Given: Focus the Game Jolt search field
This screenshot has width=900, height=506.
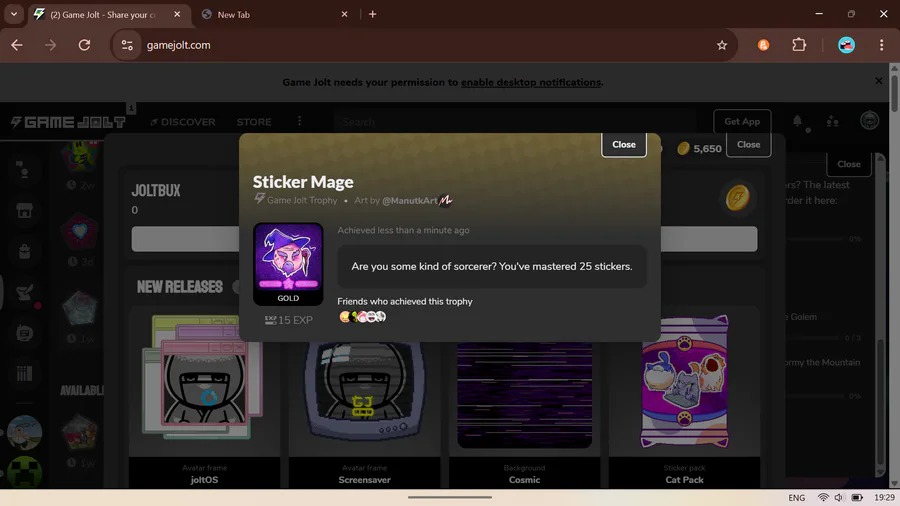Looking at the screenshot, I should (517, 122).
